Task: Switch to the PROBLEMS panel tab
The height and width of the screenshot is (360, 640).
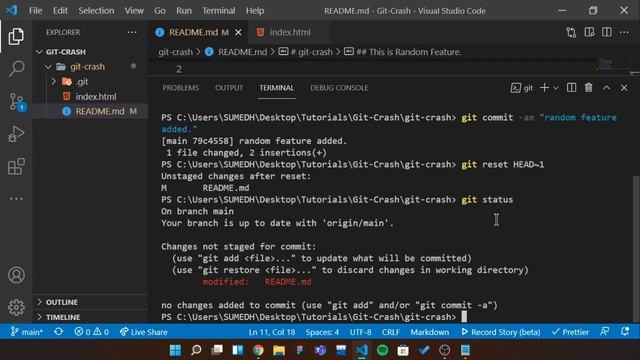Action: click(x=181, y=88)
